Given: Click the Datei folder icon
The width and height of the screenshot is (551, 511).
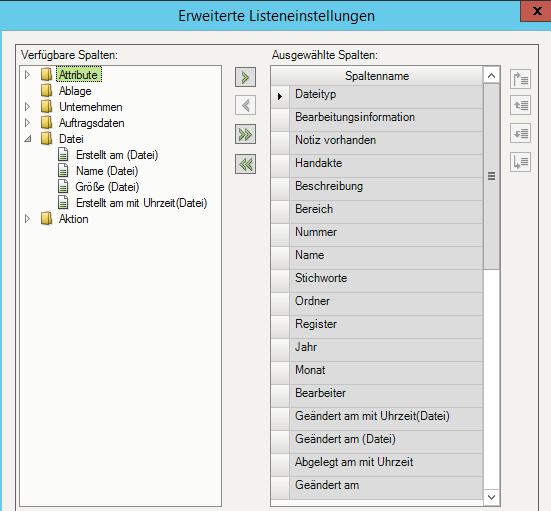Looking at the screenshot, I should click(x=46, y=138).
